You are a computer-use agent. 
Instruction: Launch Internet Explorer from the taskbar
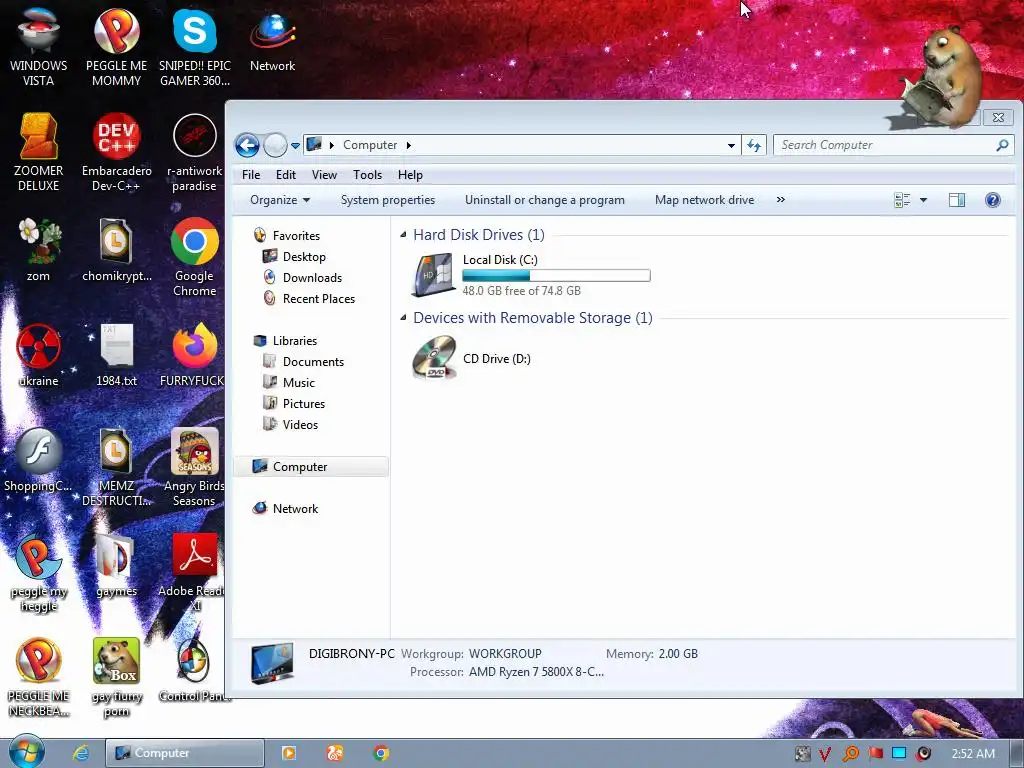pyautogui.click(x=80, y=753)
